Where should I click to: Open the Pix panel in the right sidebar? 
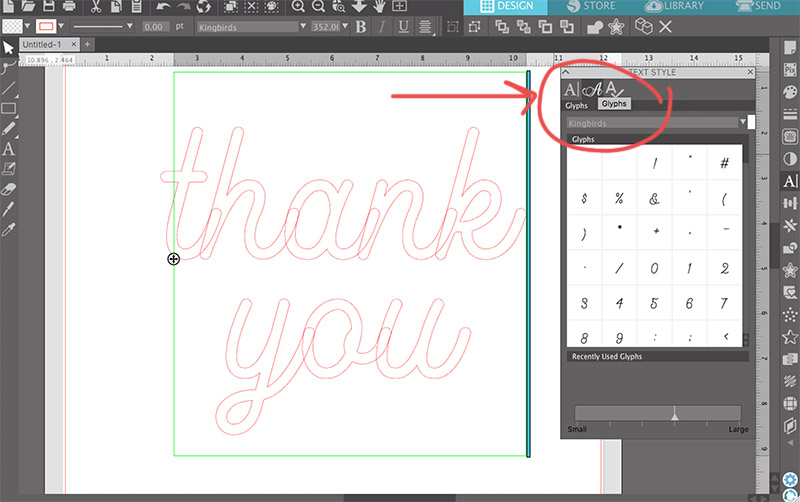click(x=790, y=70)
